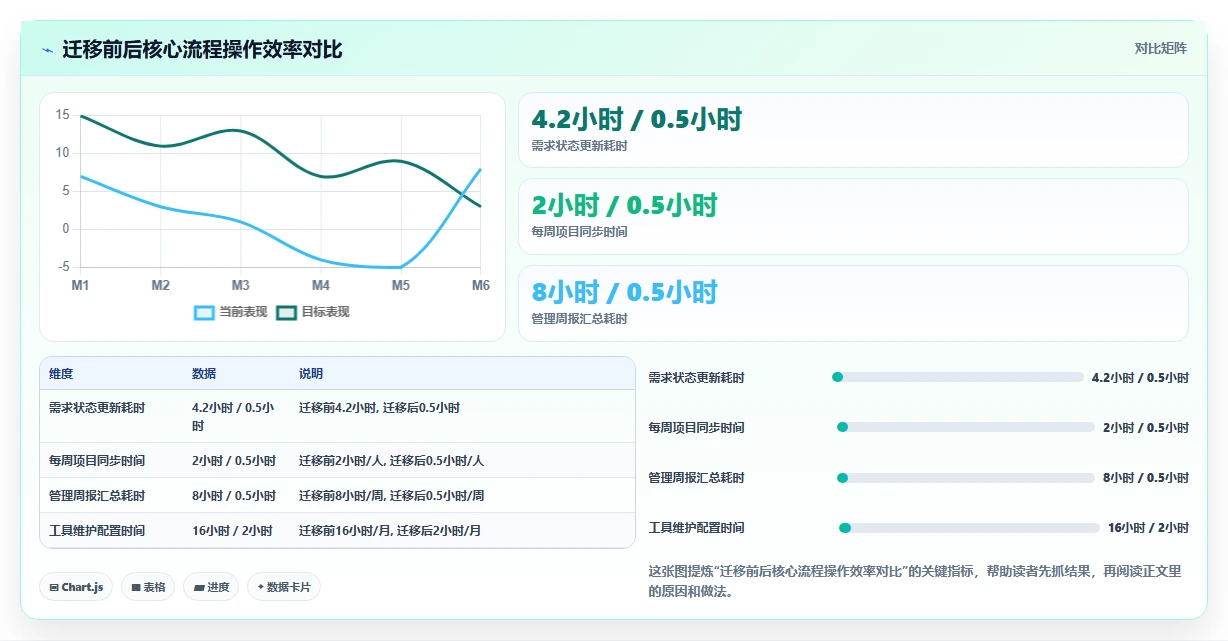Viewport: 1228px width, 641px height.
Task: Click the 16小时 / 2小时 progress value label
Action: click(x=1148, y=527)
